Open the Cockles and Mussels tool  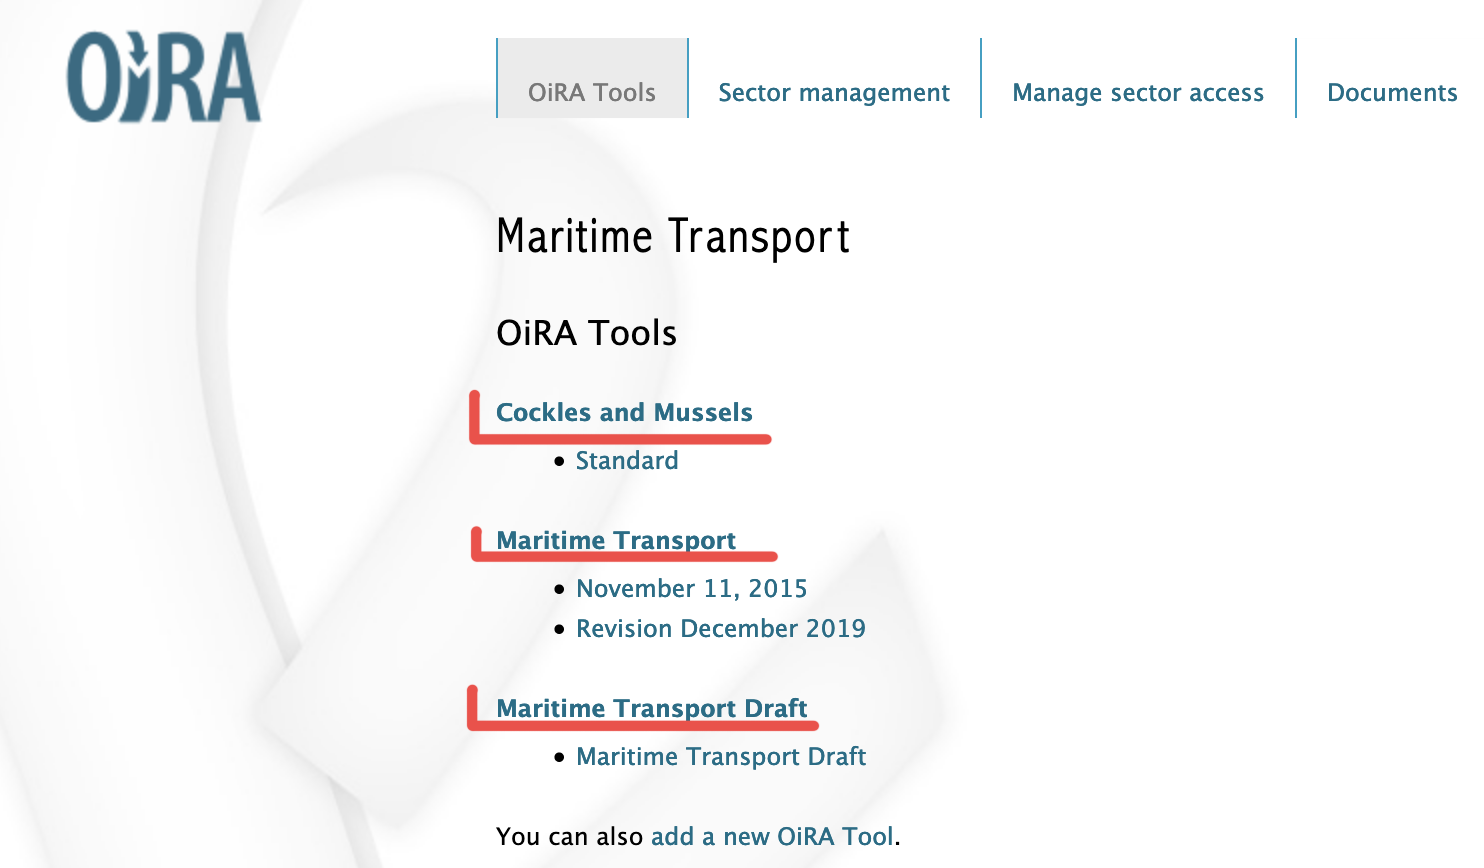click(624, 412)
